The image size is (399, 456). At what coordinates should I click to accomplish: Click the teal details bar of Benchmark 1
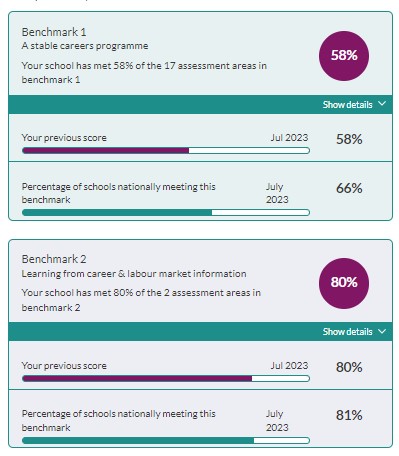pyautogui.click(x=200, y=105)
